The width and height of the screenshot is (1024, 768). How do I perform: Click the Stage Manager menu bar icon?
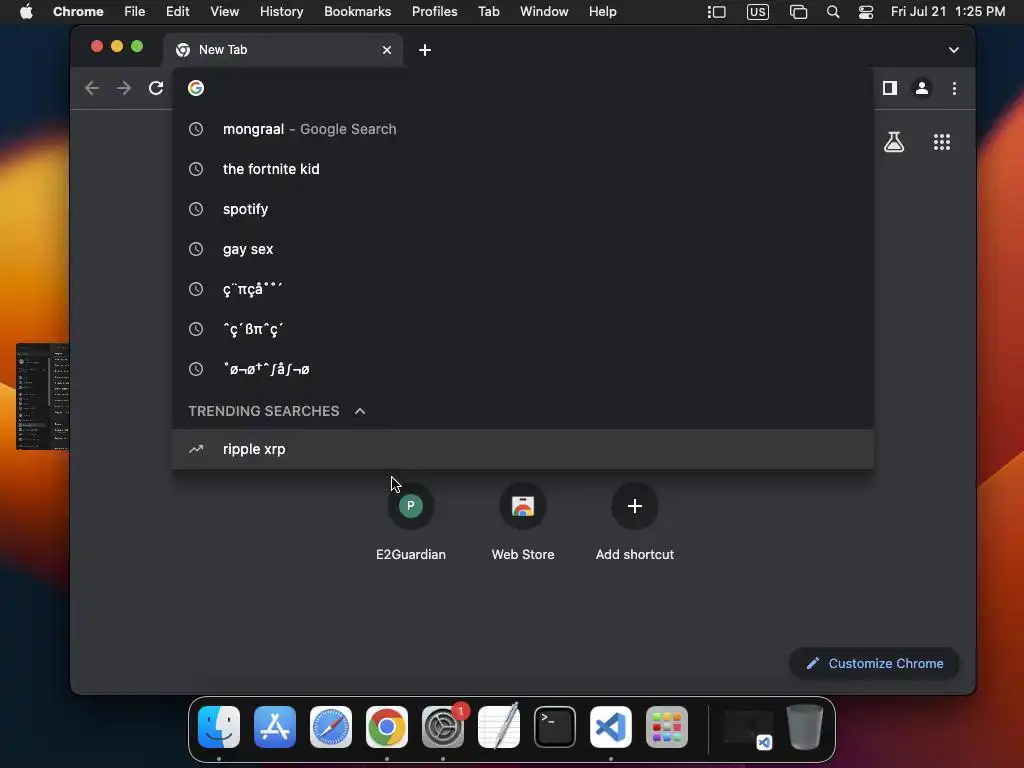(x=716, y=12)
